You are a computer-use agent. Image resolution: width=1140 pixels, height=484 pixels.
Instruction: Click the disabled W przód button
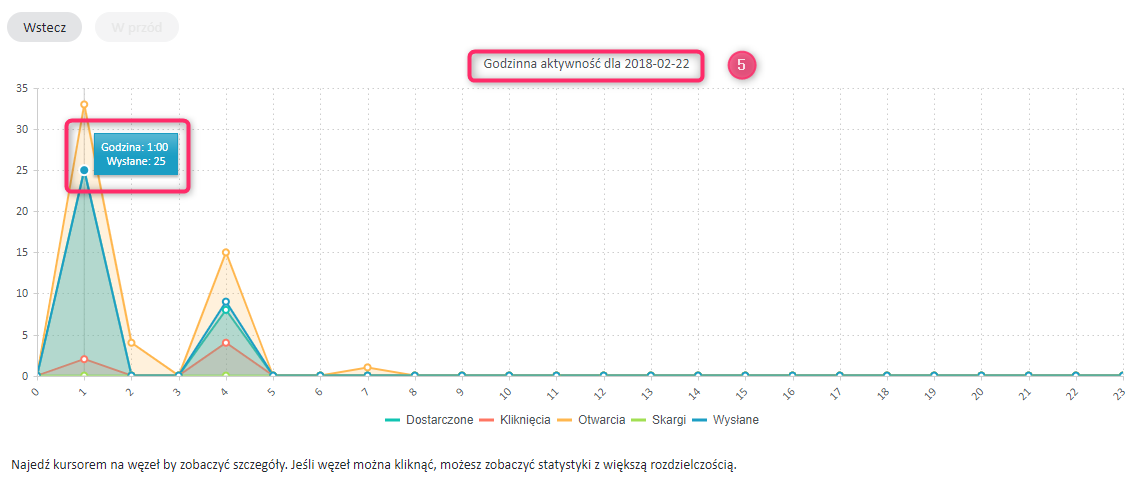pyautogui.click(x=136, y=27)
